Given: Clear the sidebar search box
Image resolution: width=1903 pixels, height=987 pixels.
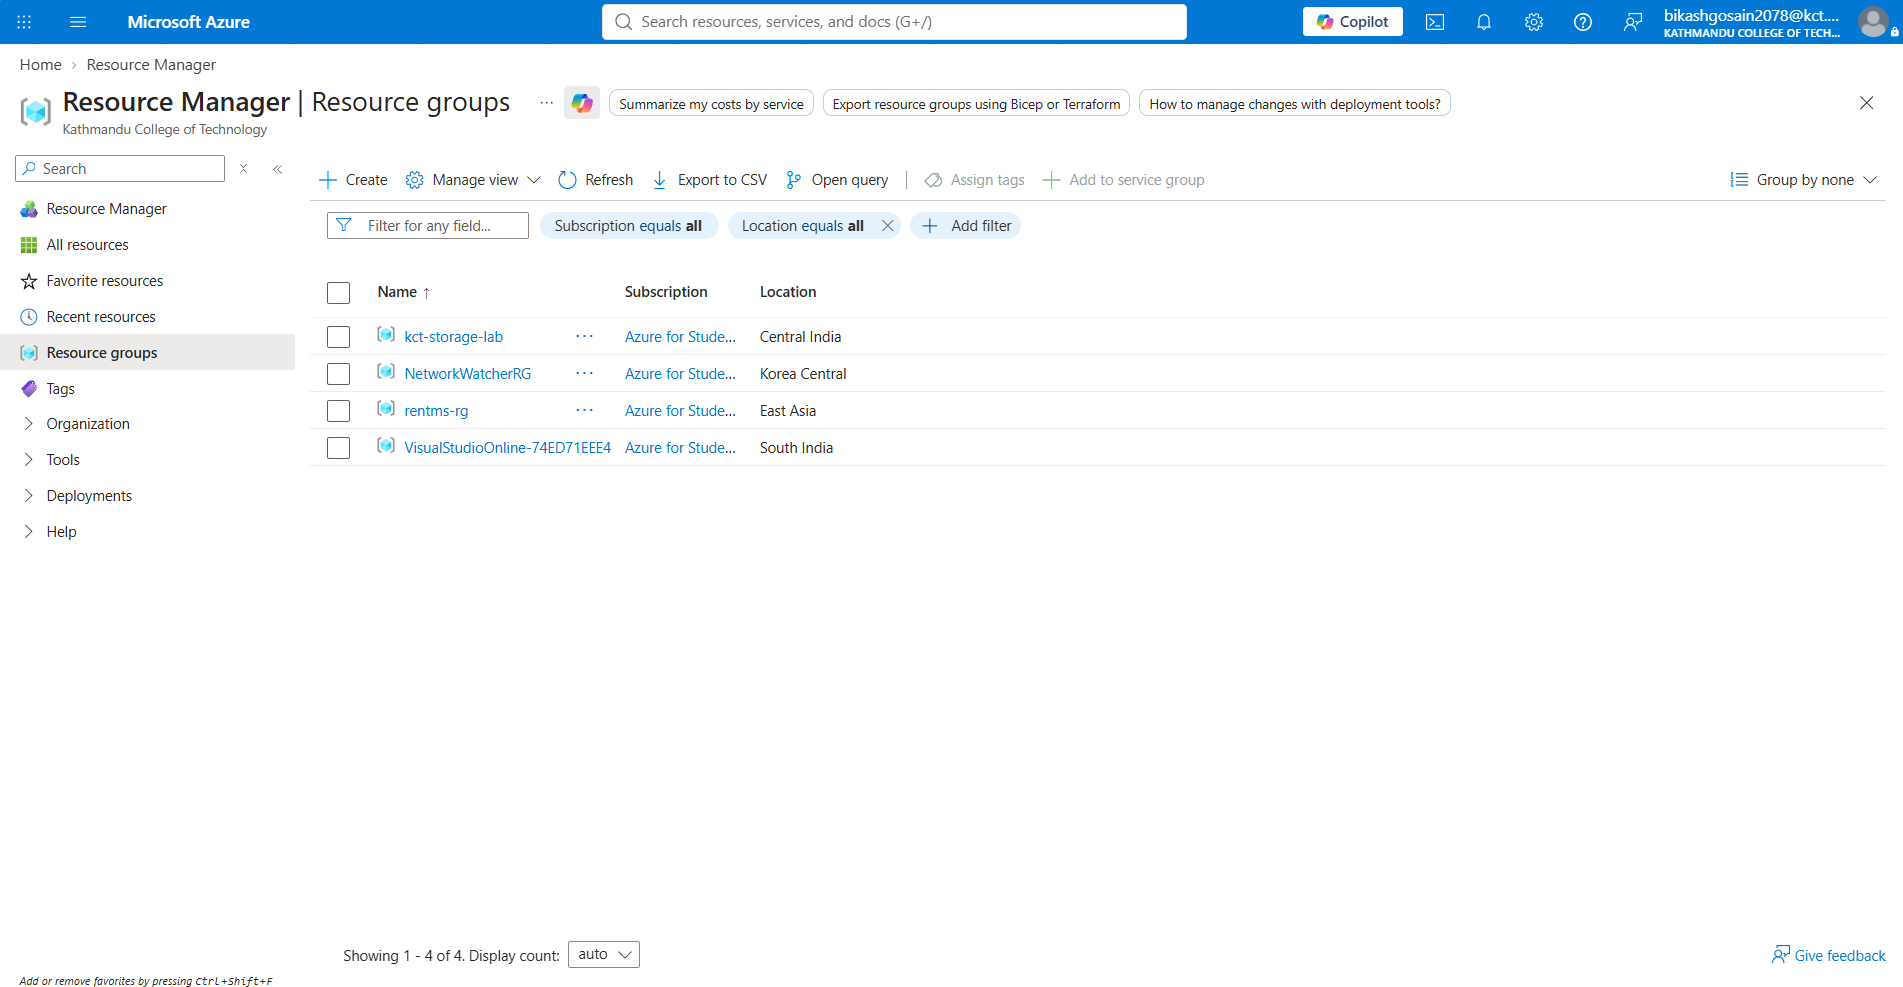Looking at the screenshot, I should 243,169.
